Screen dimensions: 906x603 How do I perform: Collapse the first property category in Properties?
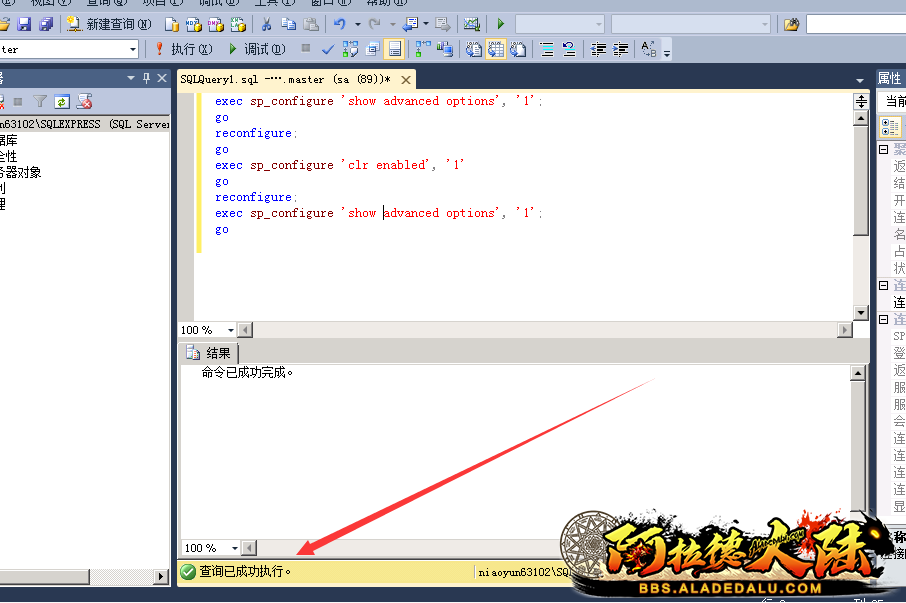883,149
